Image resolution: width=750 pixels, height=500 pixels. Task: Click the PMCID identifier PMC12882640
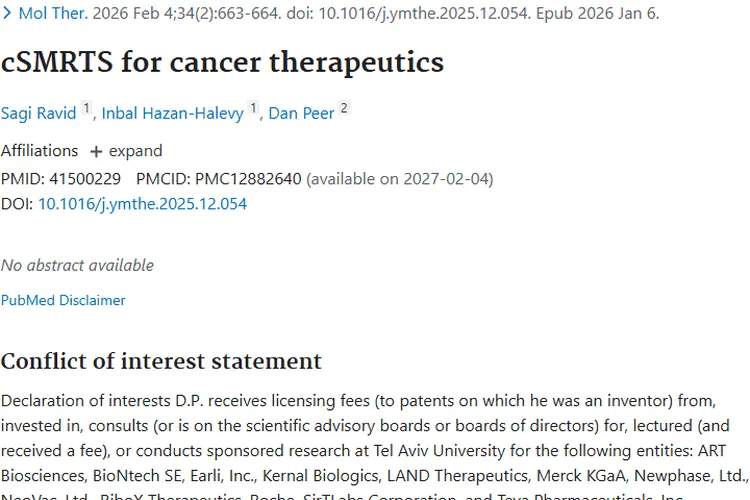point(248,179)
